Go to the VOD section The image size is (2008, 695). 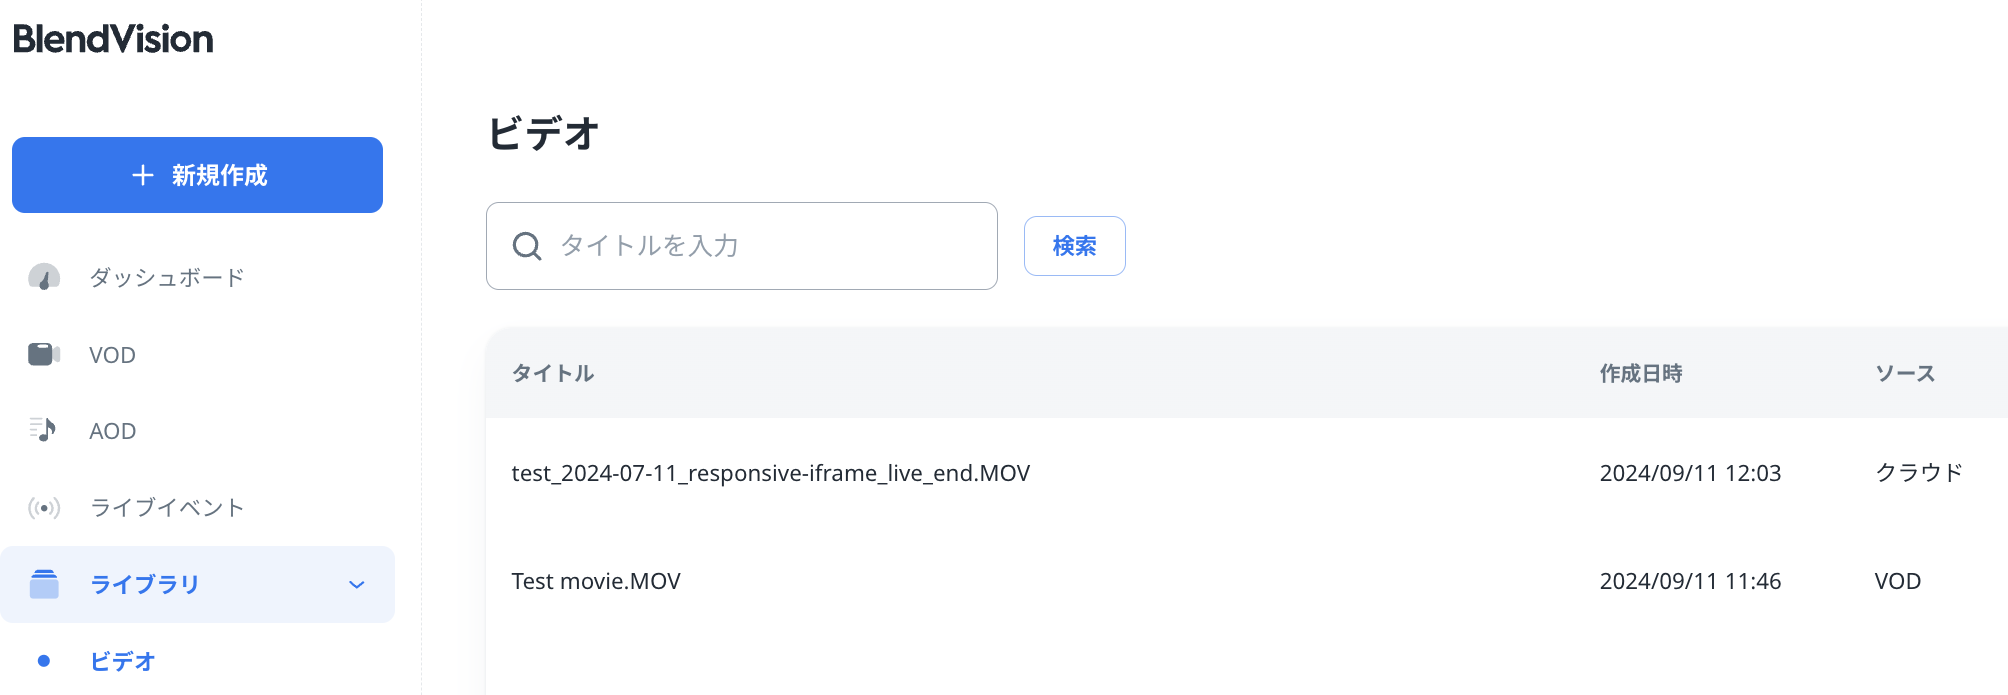click(112, 355)
